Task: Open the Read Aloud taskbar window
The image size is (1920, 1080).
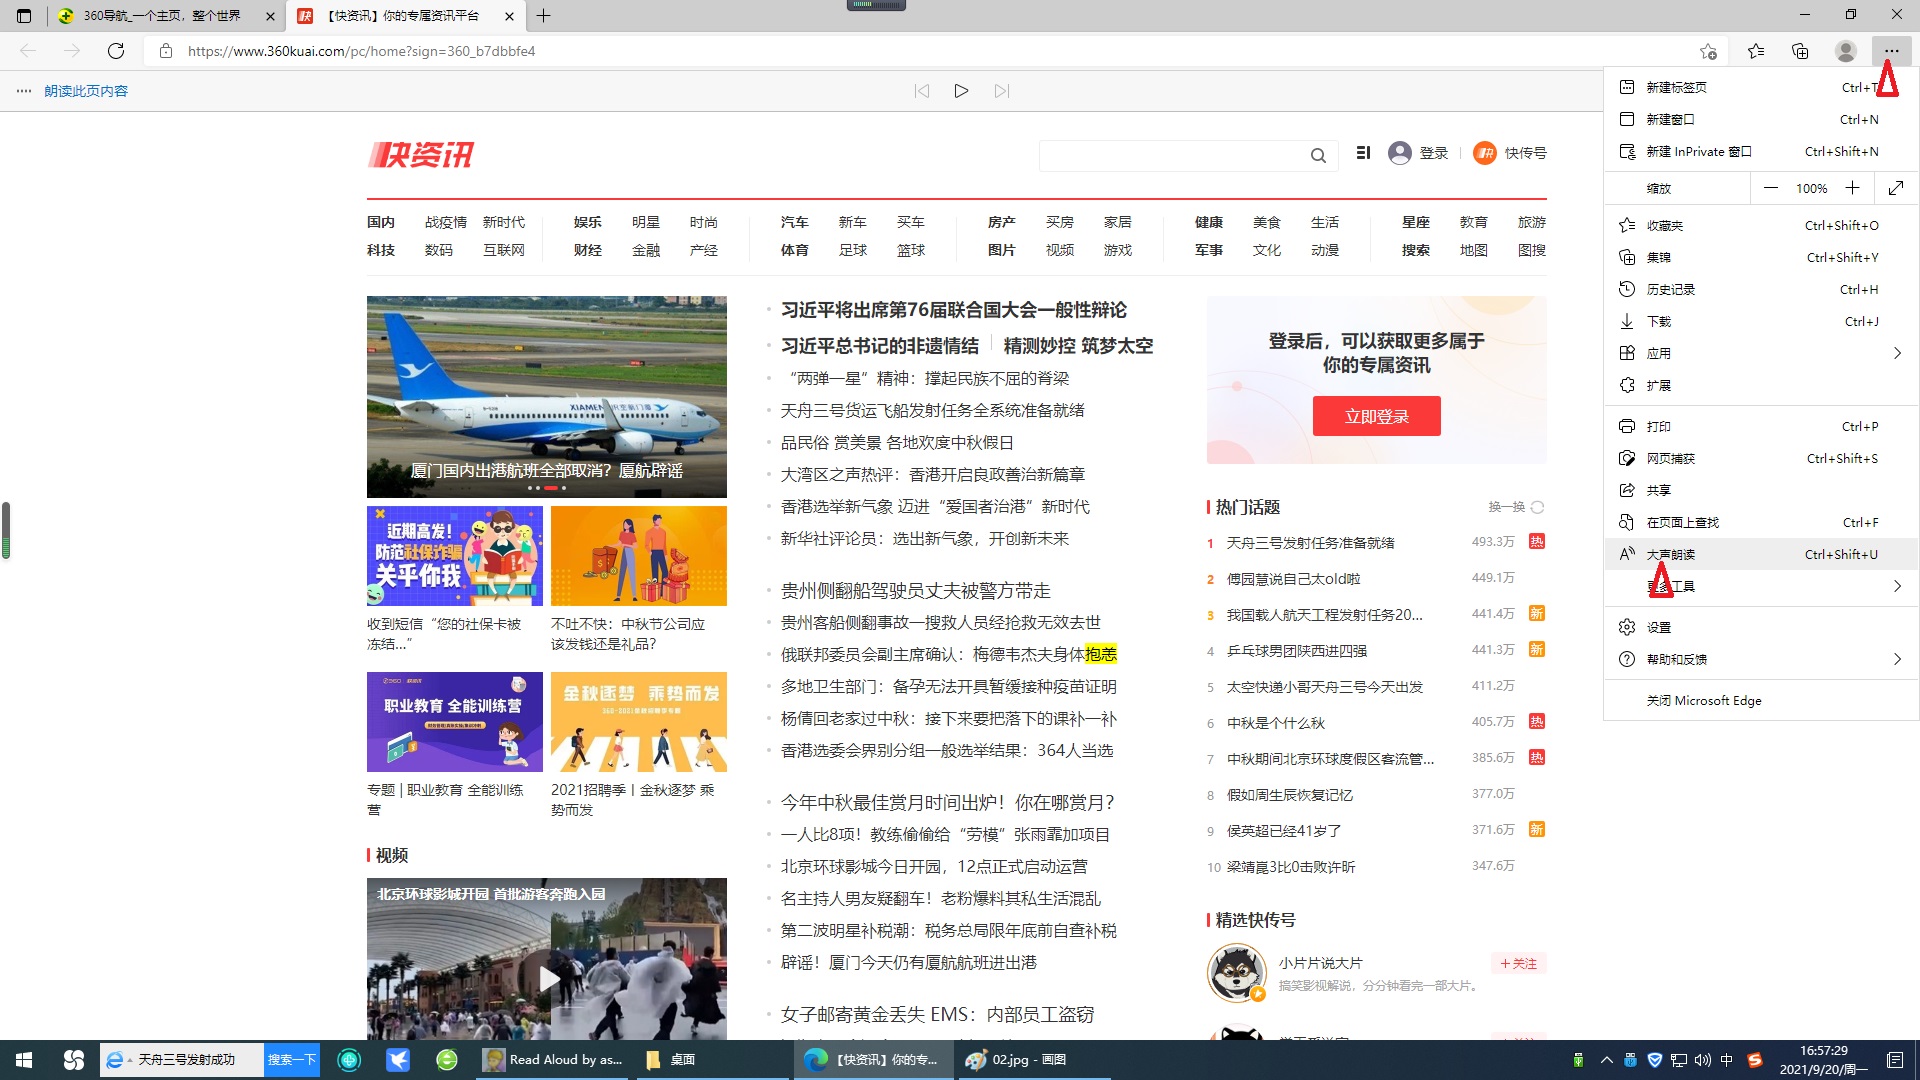Action: [x=553, y=1060]
